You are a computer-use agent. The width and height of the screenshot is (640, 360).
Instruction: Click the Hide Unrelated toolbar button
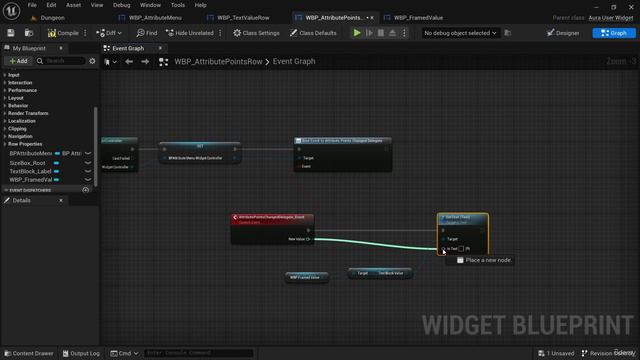pos(190,33)
